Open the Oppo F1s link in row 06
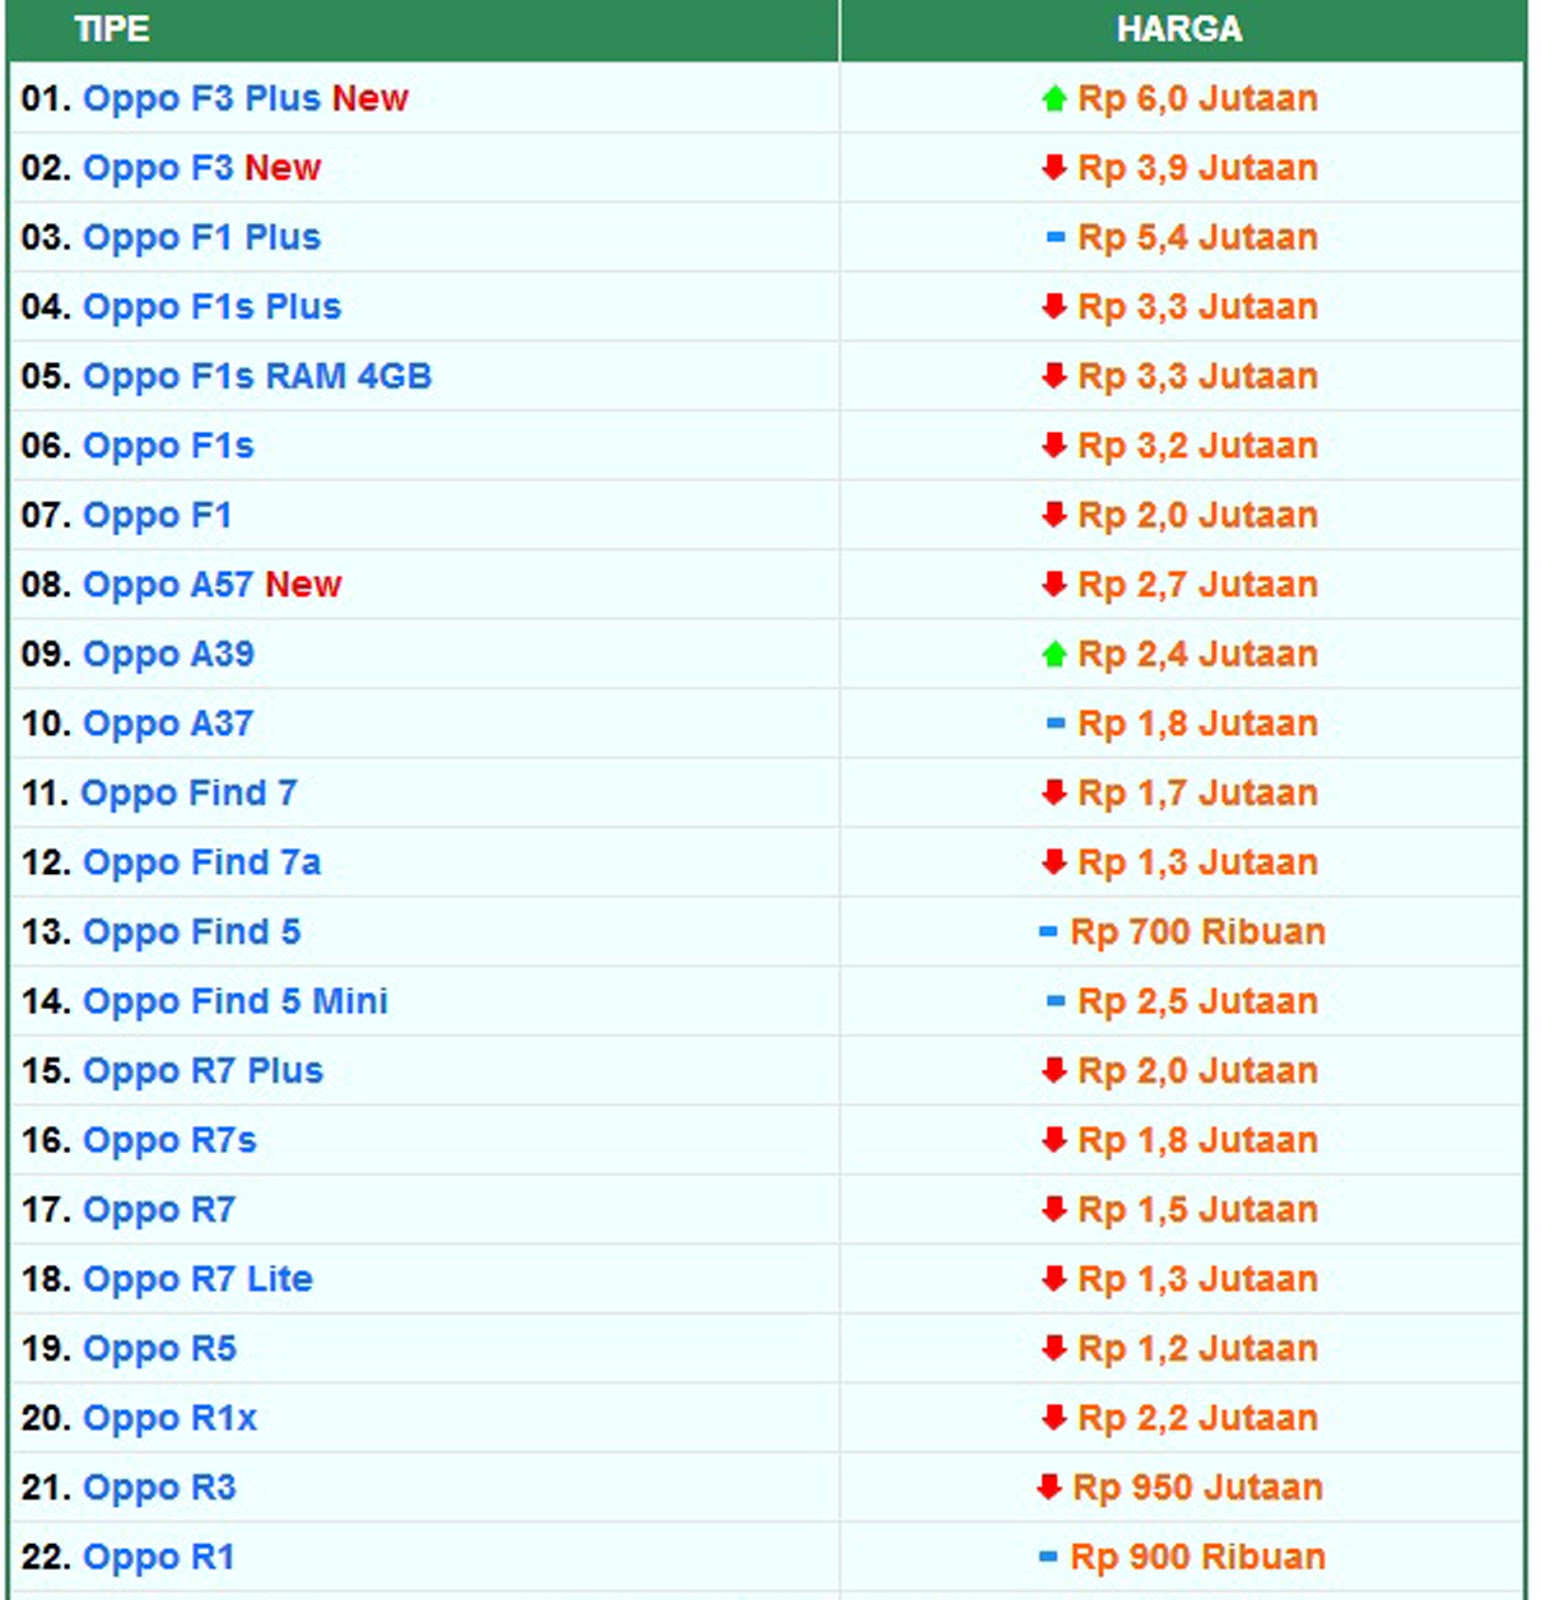The image size is (1541, 1600). 168,445
